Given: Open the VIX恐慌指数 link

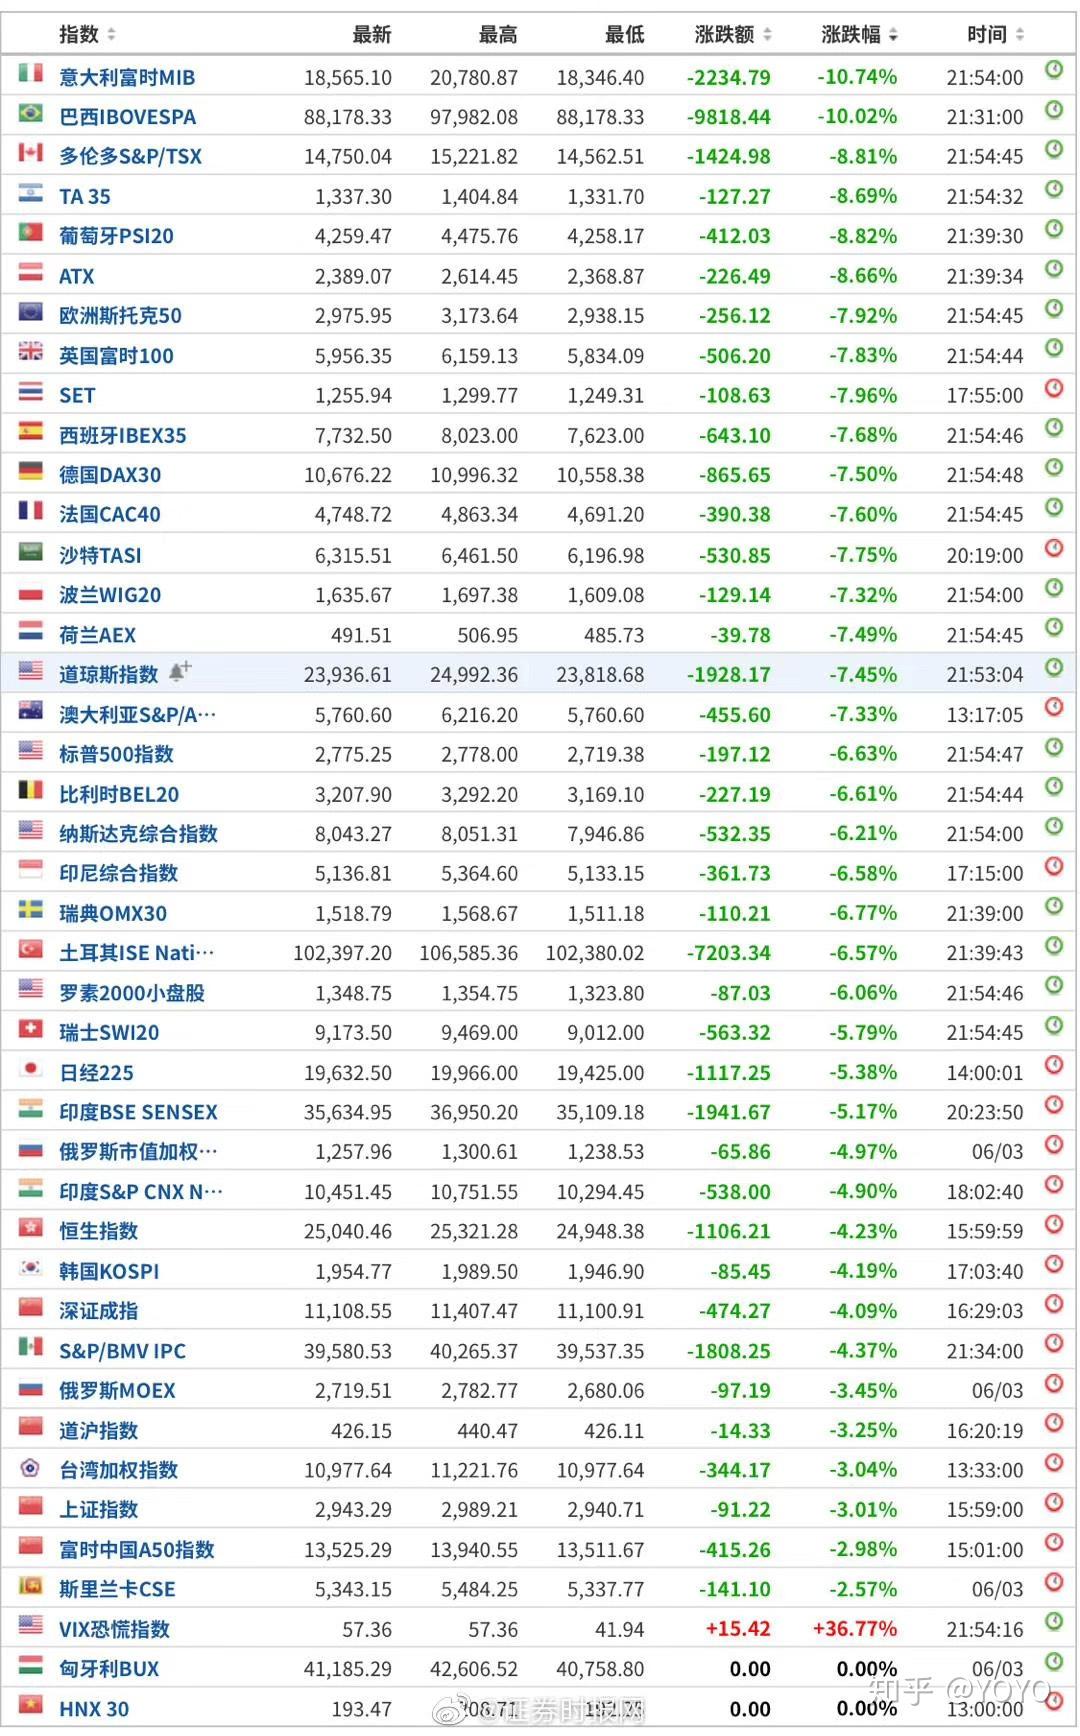Looking at the screenshot, I should click(115, 1629).
